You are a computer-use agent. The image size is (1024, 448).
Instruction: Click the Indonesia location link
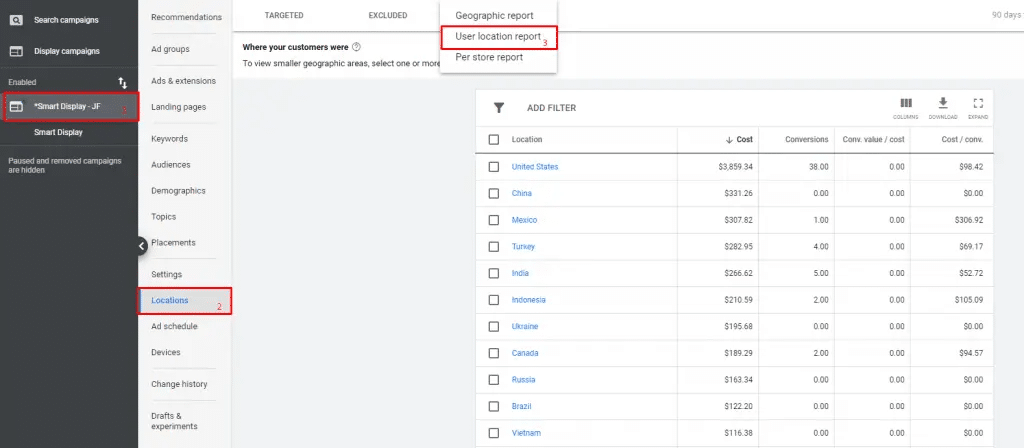point(528,300)
